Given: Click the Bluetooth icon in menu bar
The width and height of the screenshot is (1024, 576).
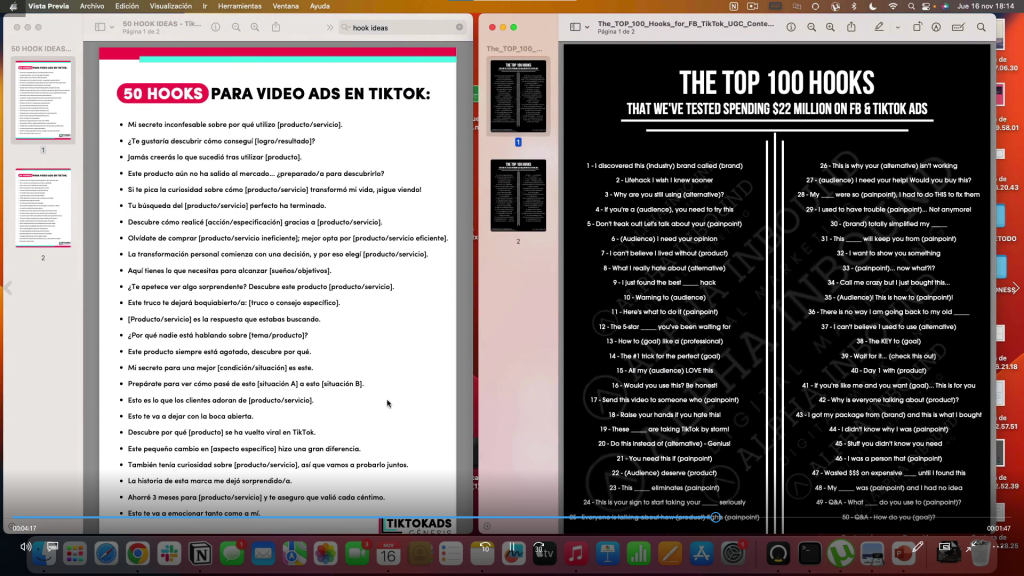Looking at the screenshot, I should coord(854,7).
